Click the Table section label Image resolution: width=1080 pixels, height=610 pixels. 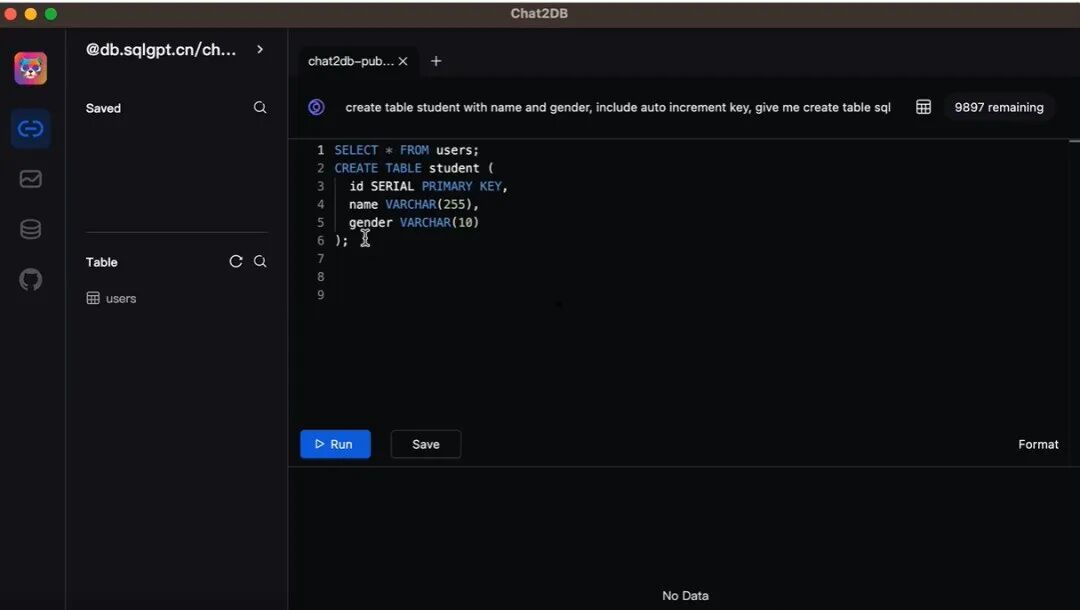pos(101,262)
